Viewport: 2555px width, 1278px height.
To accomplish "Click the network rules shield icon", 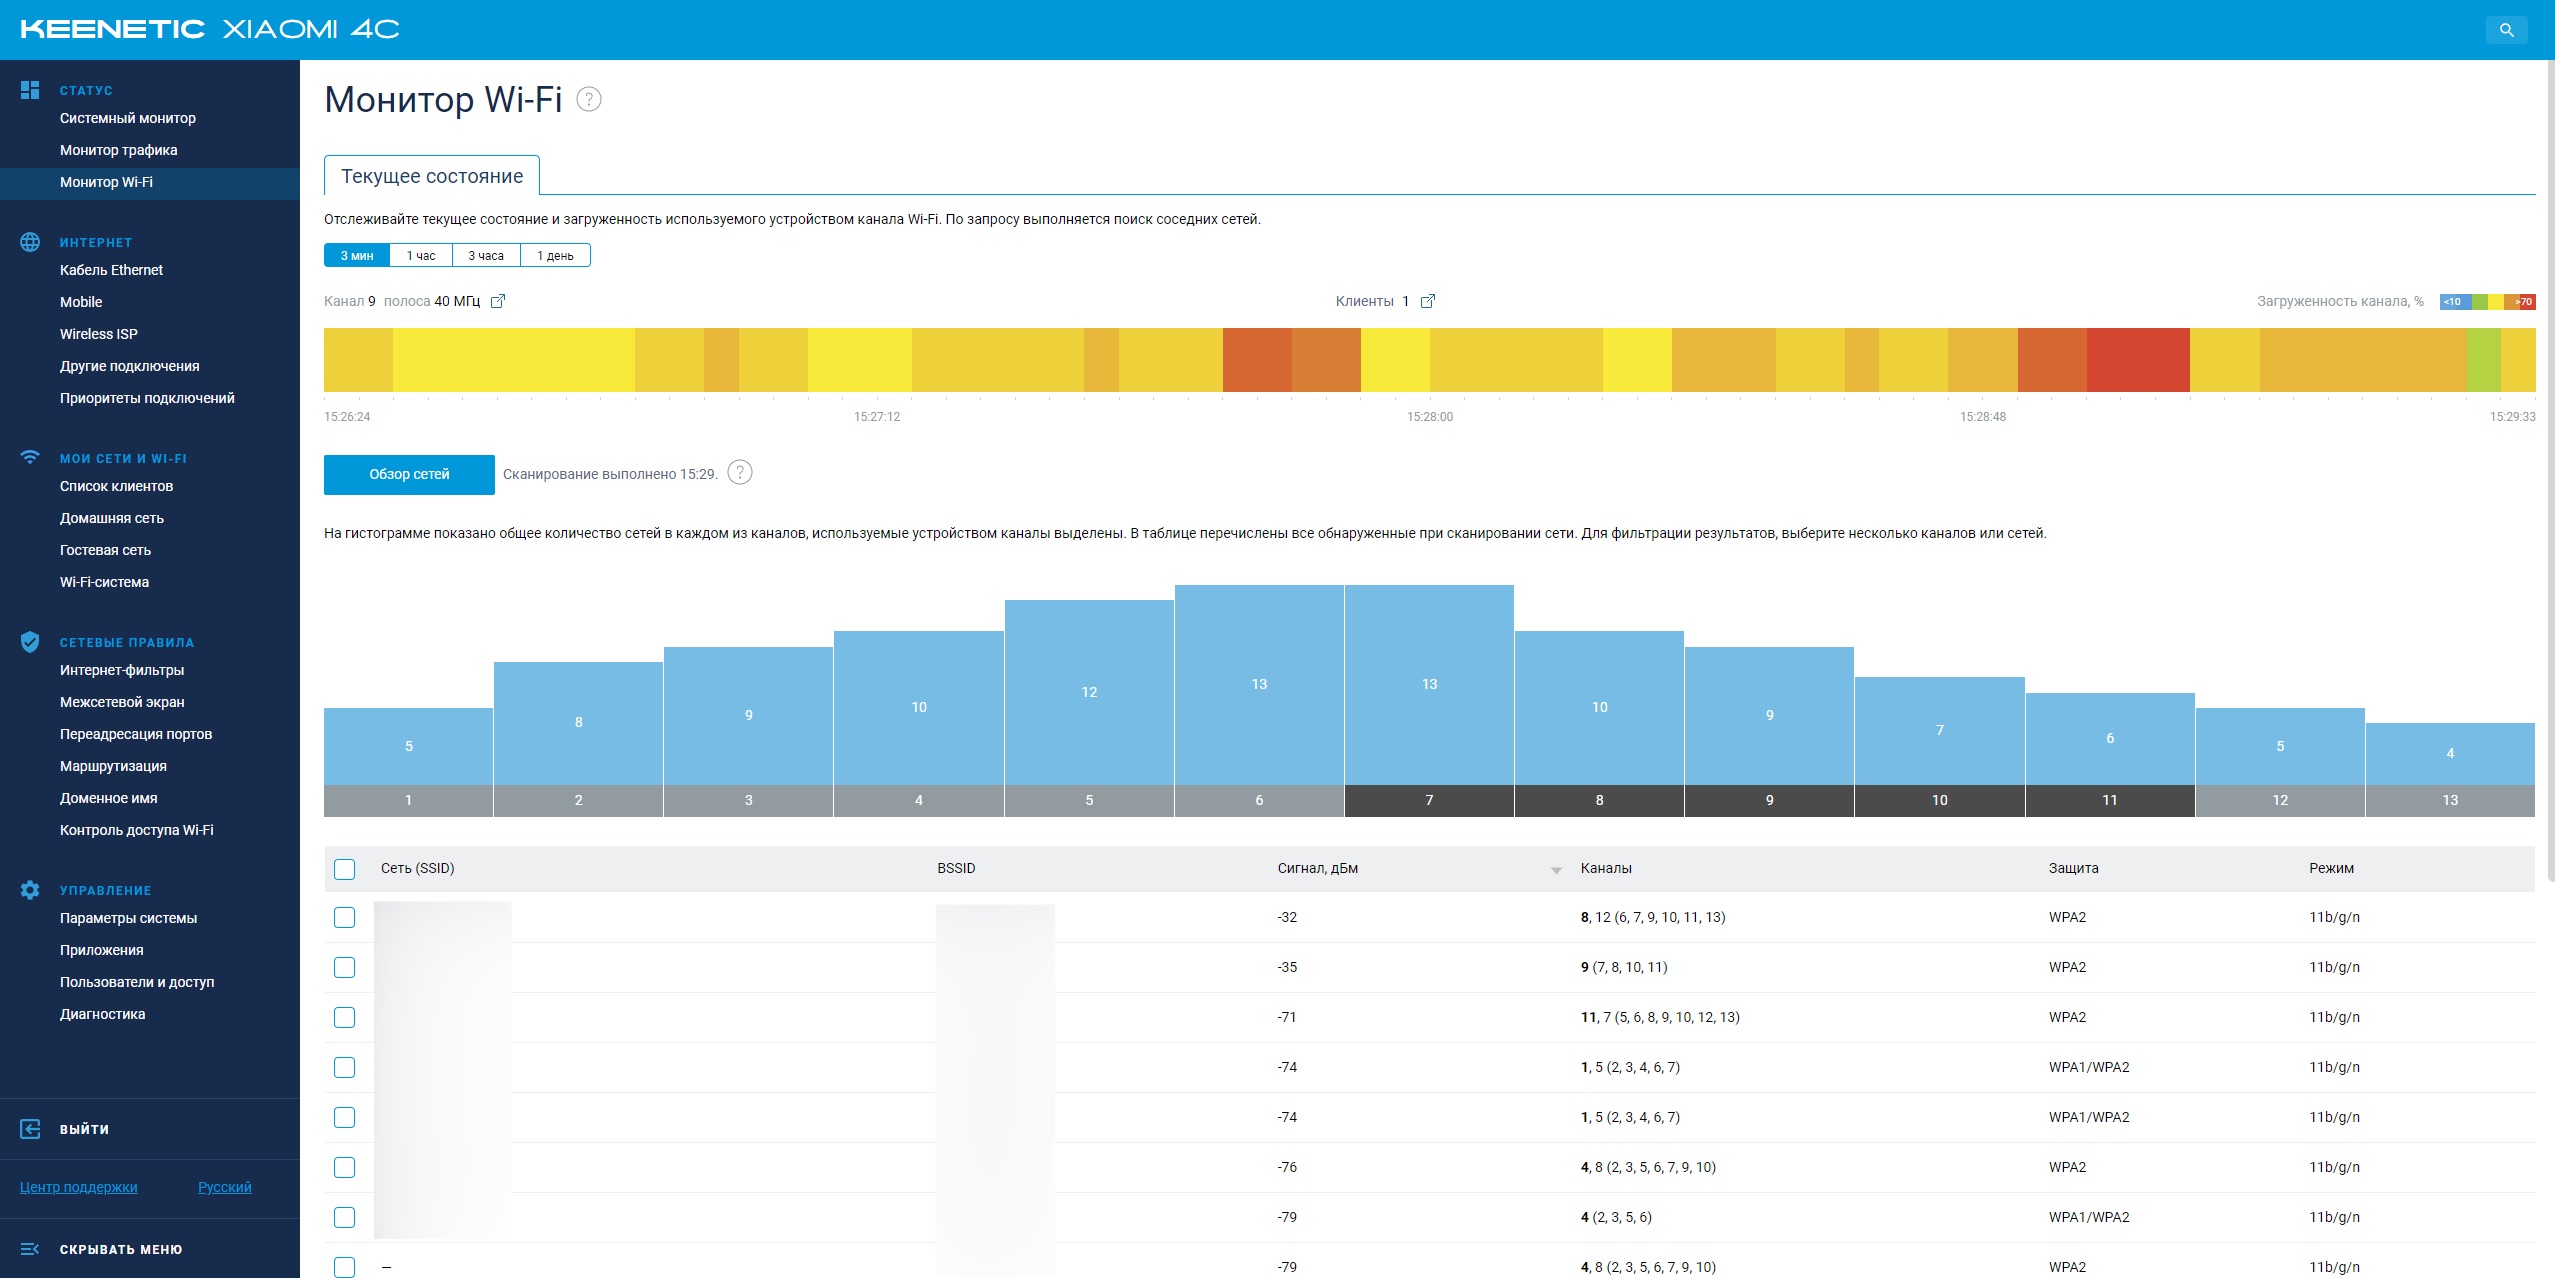I will 30,642.
